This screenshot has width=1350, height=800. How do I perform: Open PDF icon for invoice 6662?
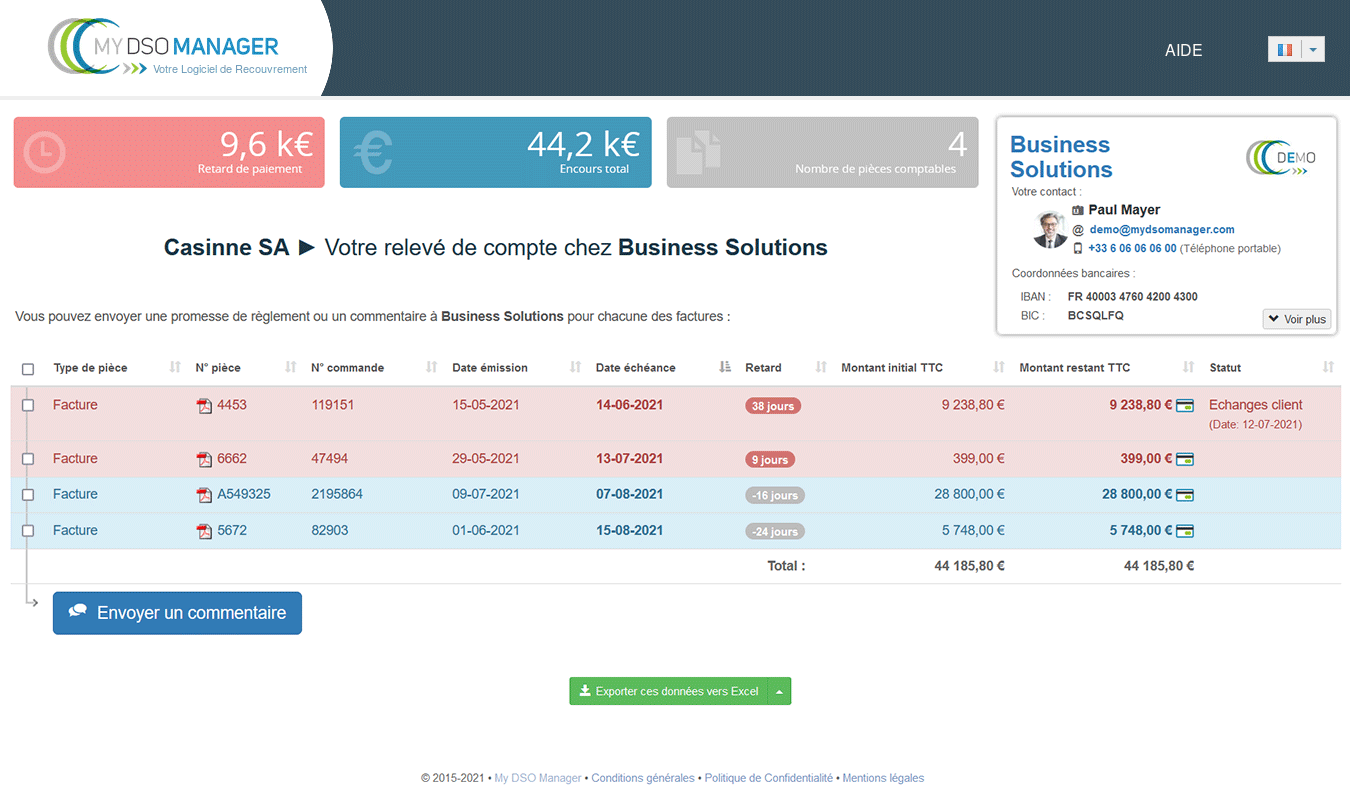pos(204,459)
